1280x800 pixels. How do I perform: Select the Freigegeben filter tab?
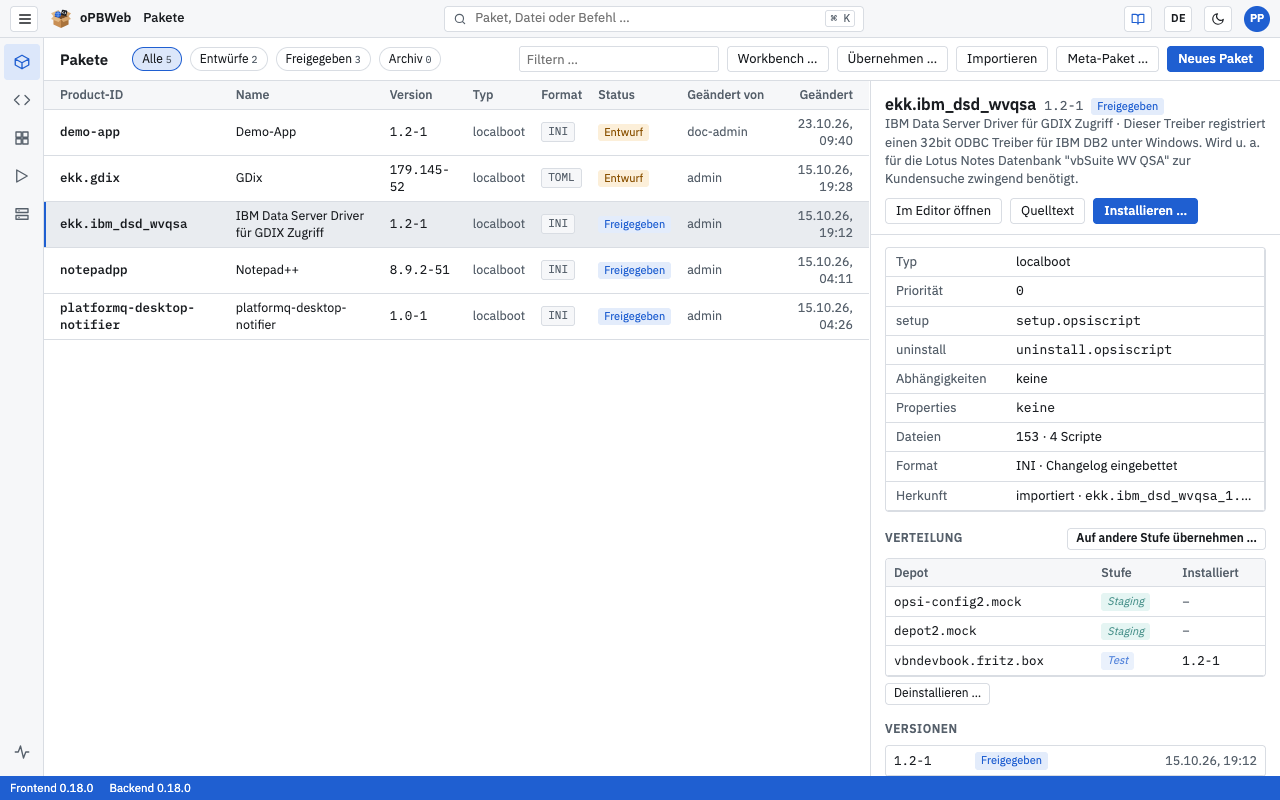click(323, 59)
